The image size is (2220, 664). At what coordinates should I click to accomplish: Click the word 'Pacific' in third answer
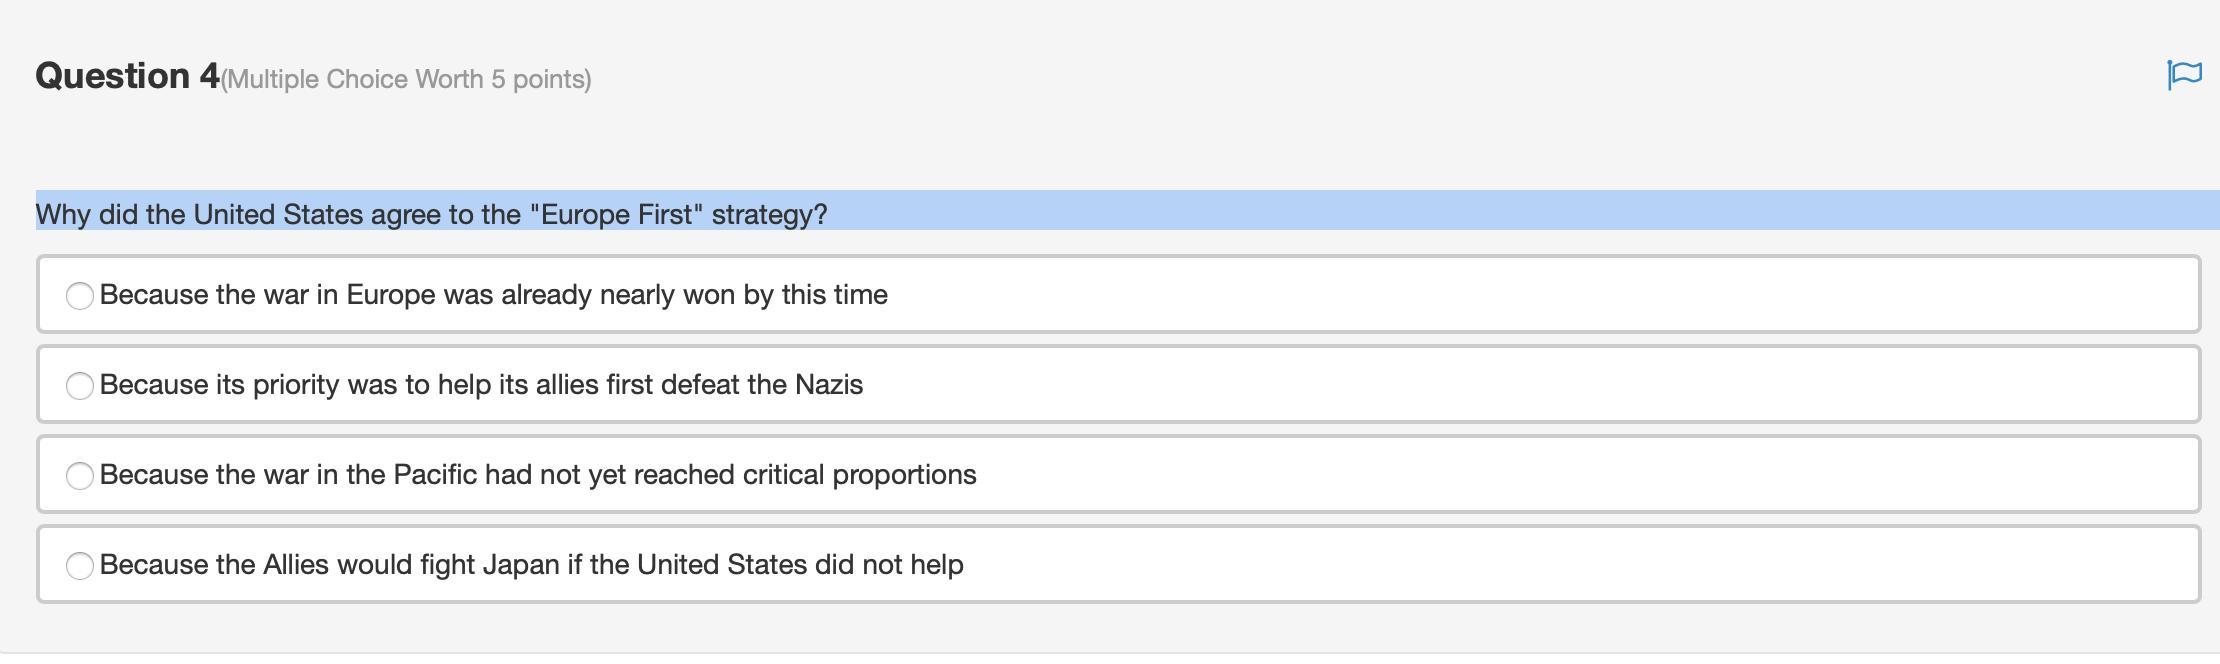[435, 475]
